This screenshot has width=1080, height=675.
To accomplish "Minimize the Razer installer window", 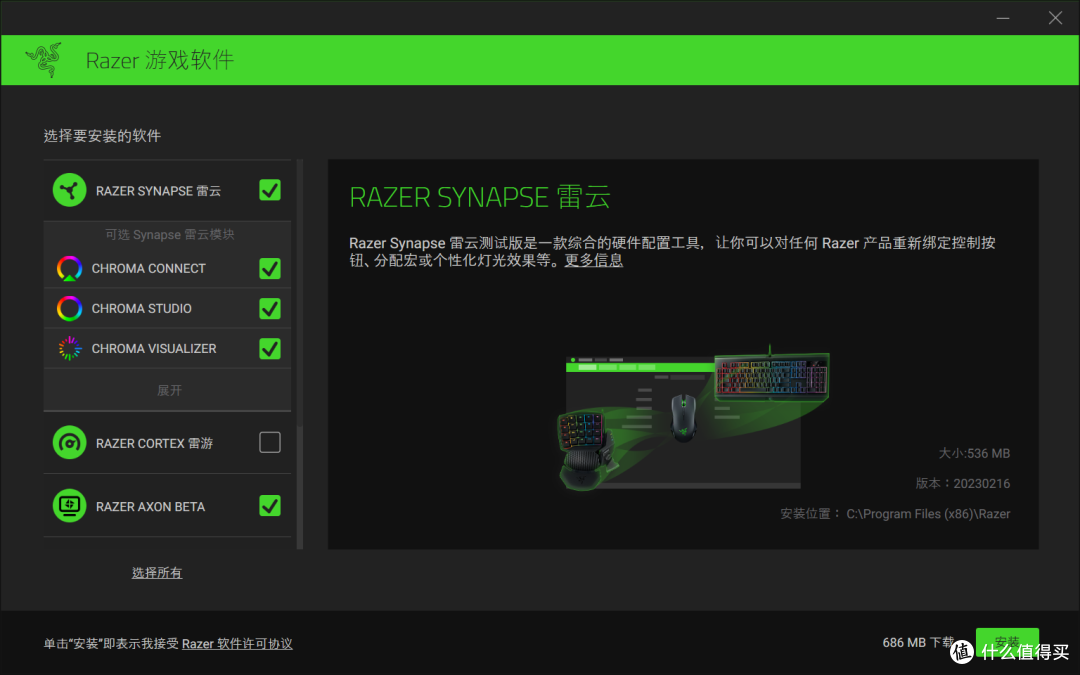I will coord(1003,18).
